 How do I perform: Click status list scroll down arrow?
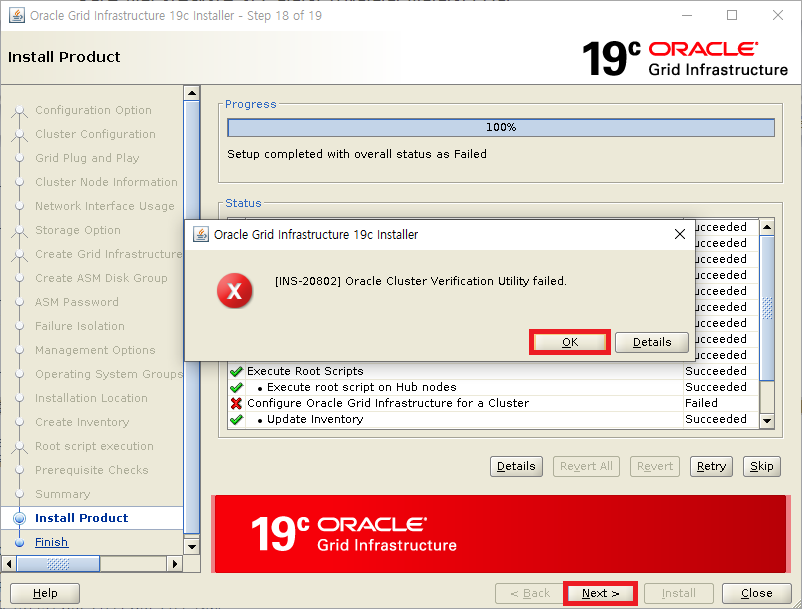(x=767, y=421)
